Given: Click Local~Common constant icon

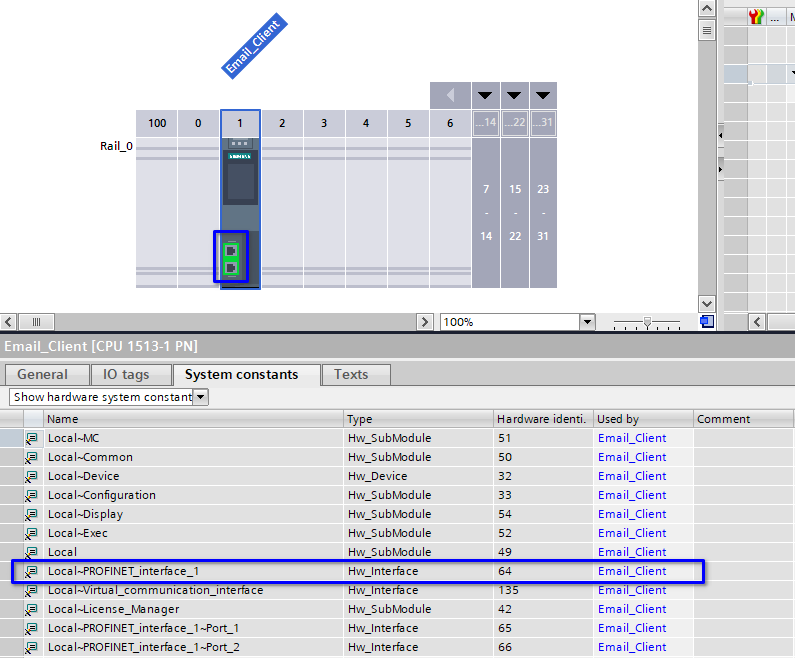Looking at the screenshot, I should tap(32, 457).
